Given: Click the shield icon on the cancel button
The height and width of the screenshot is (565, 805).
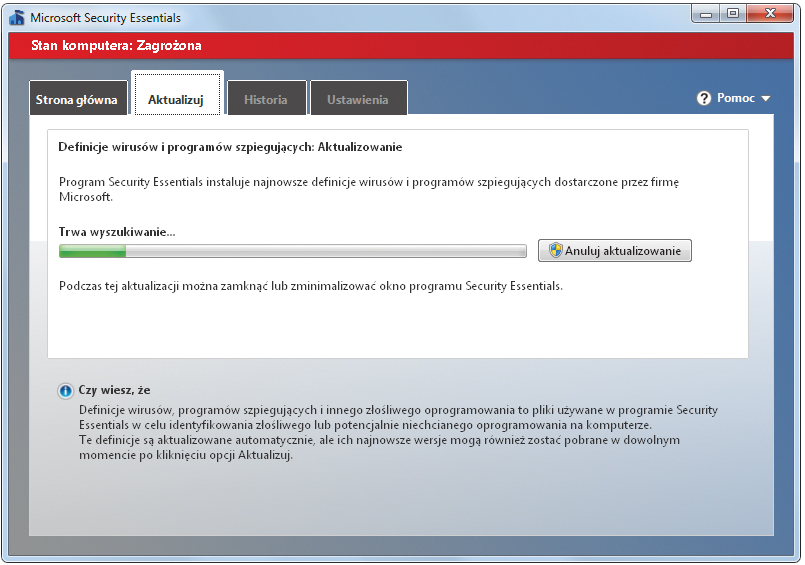Looking at the screenshot, I should tap(555, 251).
